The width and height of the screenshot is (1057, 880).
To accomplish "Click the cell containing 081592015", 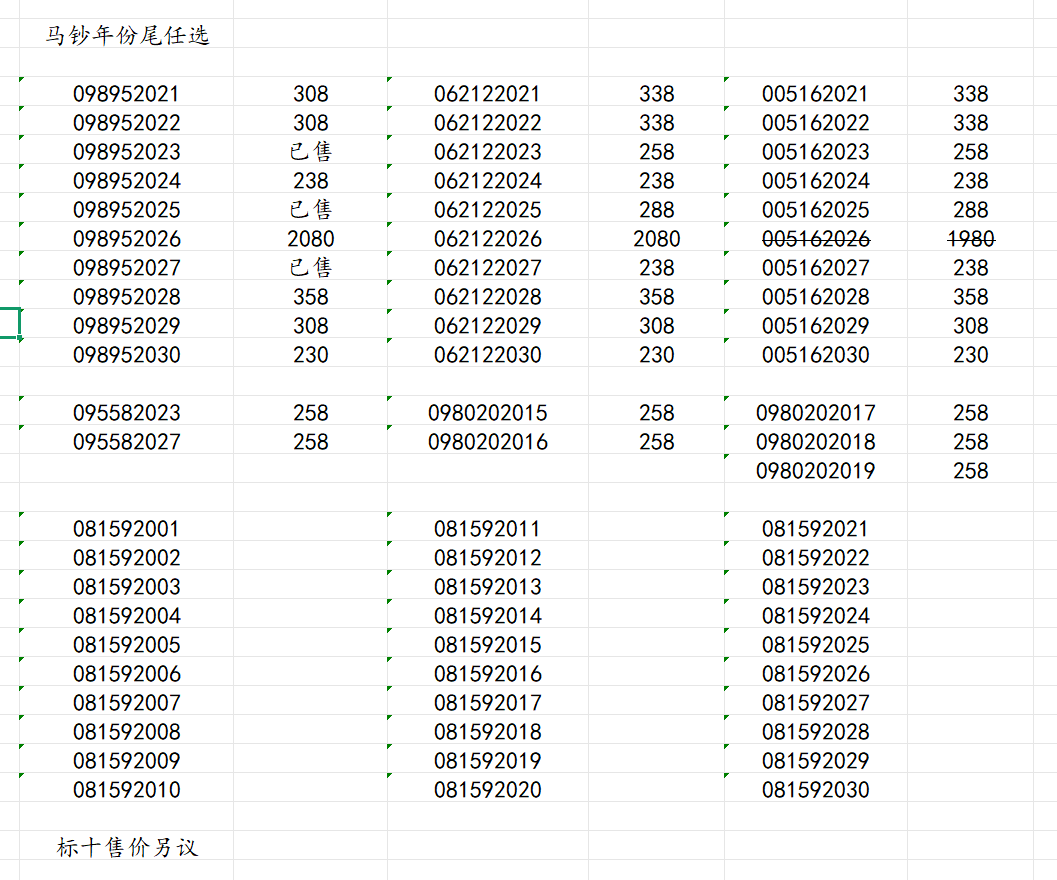I will pos(488,645).
